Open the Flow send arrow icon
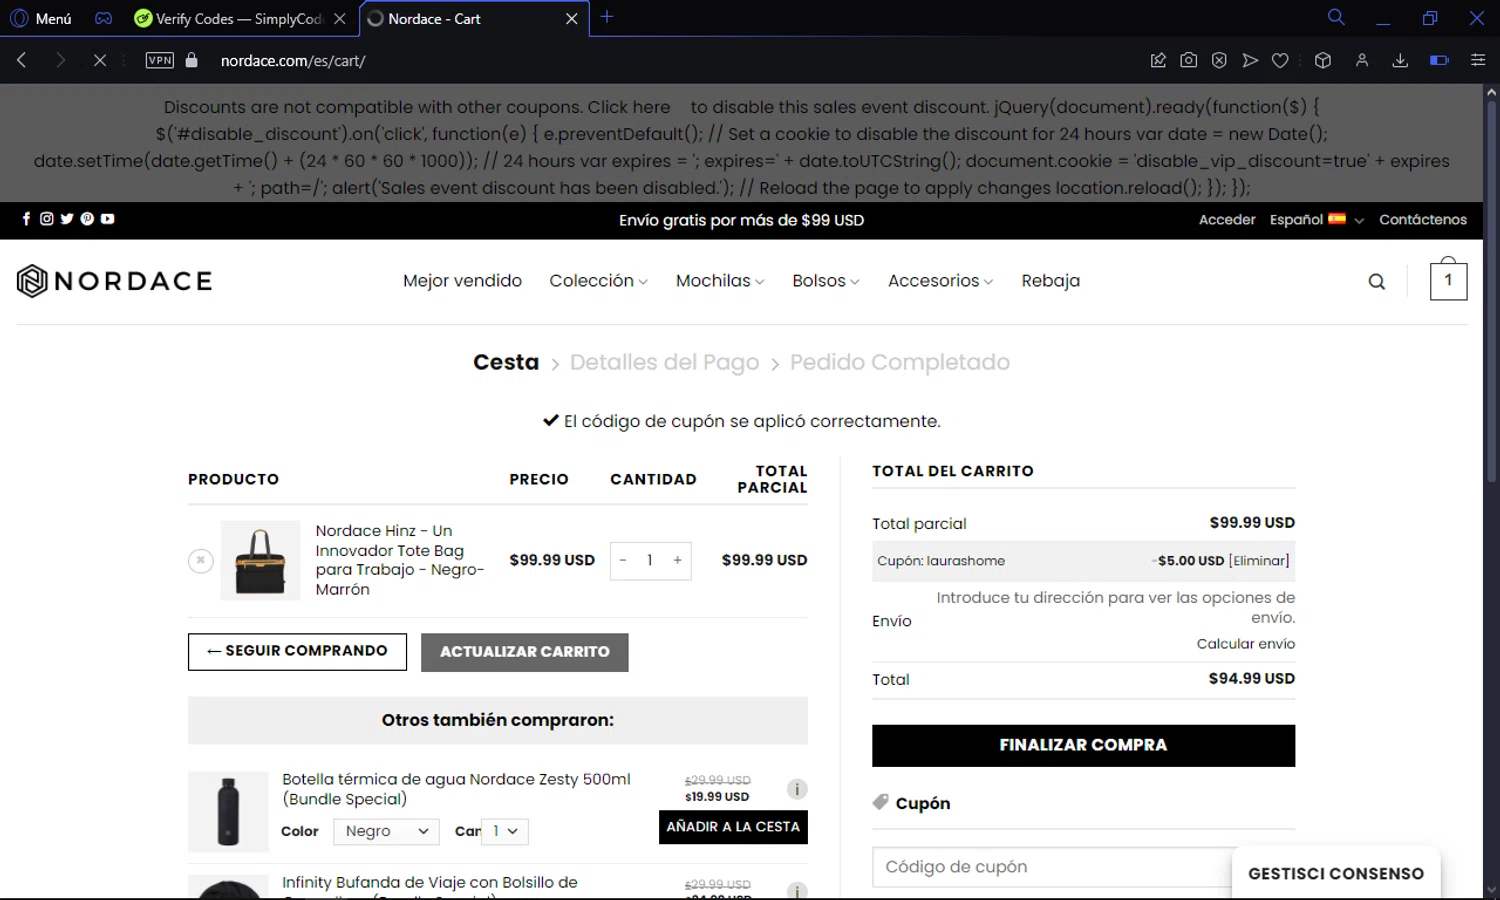 [x=1250, y=60]
